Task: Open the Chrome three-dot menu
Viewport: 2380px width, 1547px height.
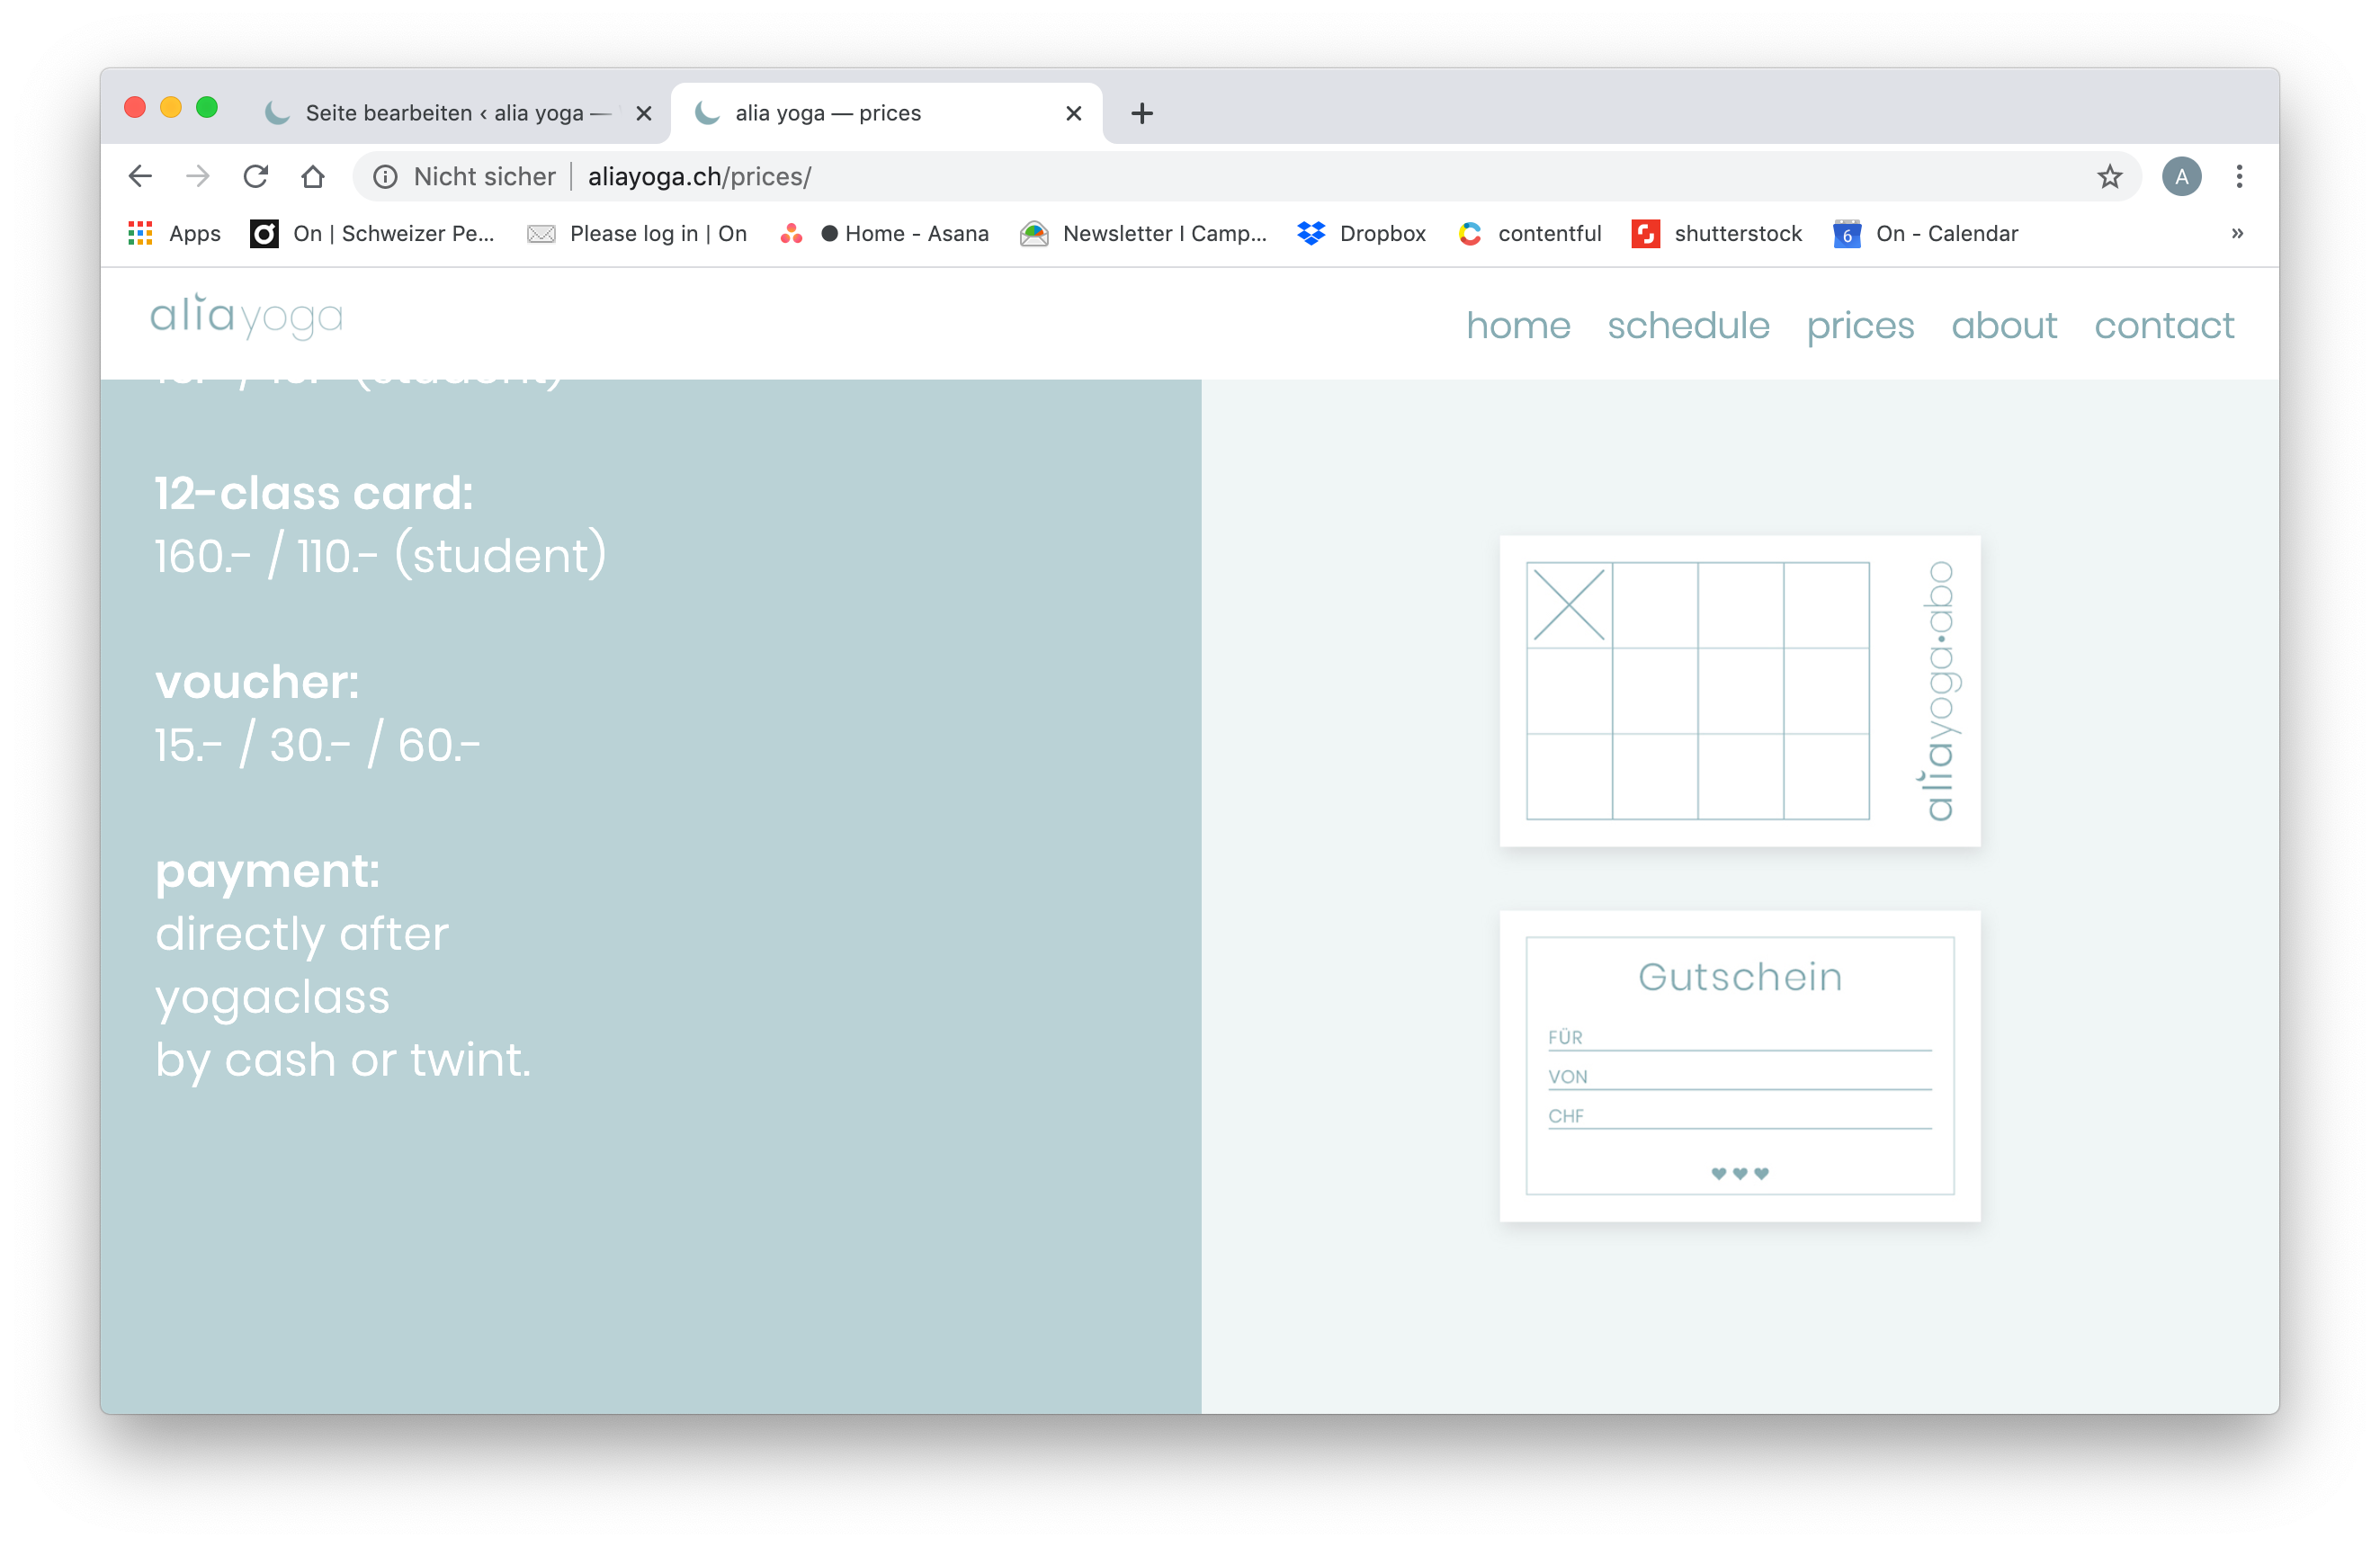Action: tap(2239, 177)
